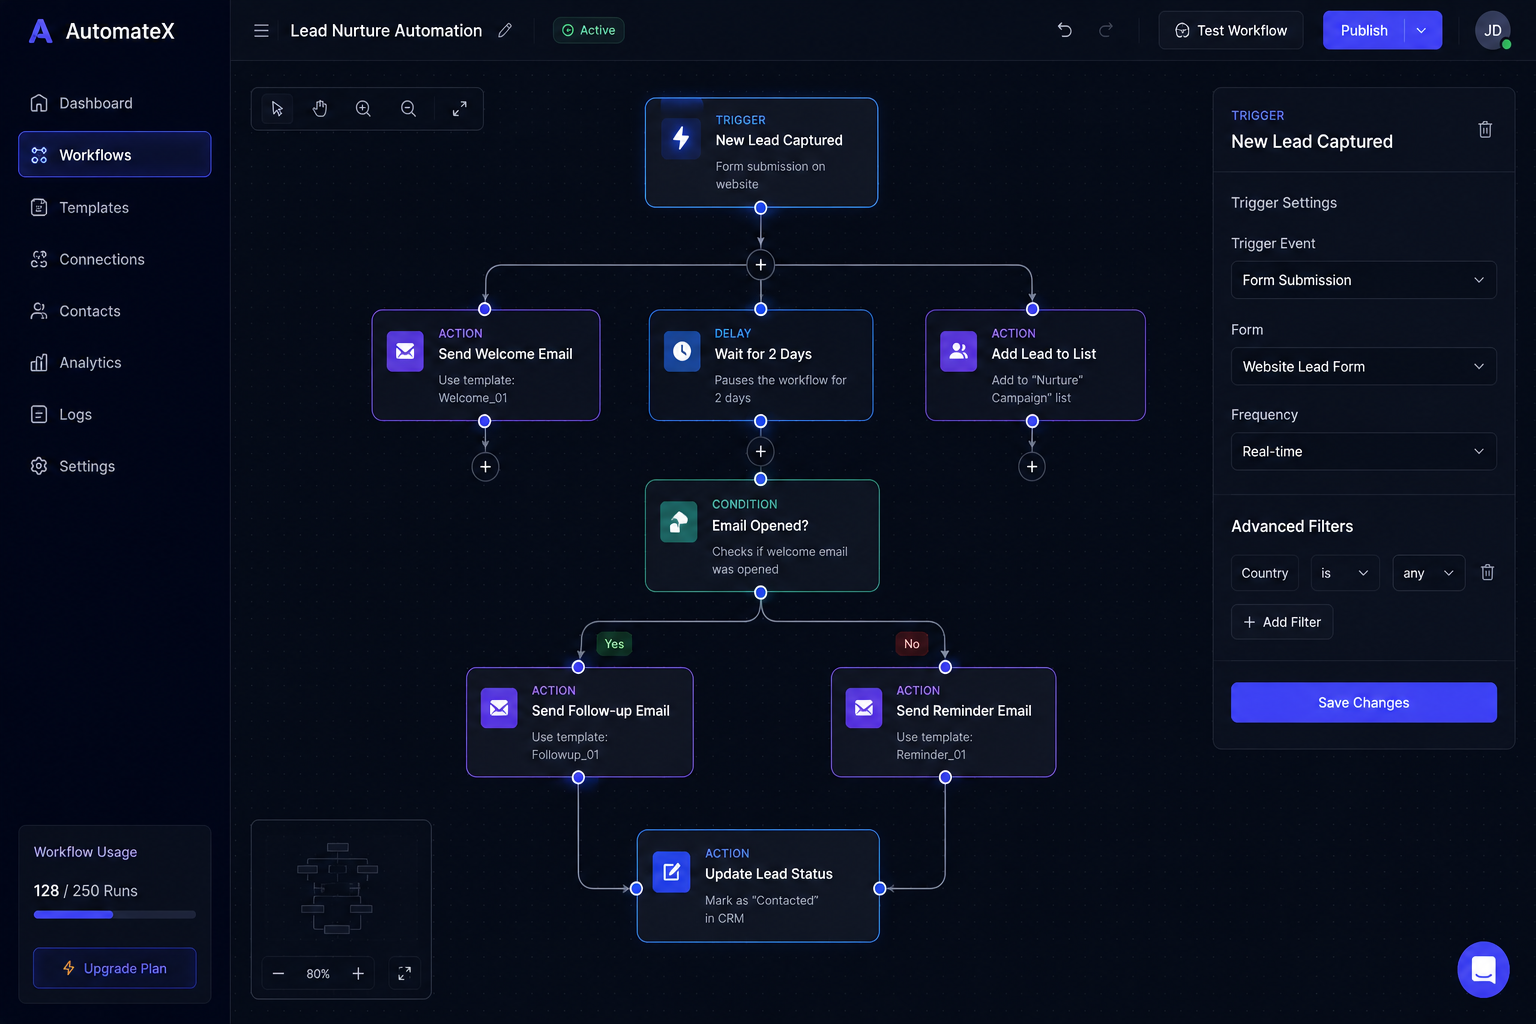The image size is (1536, 1024).
Task: Undo the last change
Action: pyautogui.click(x=1065, y=30)
